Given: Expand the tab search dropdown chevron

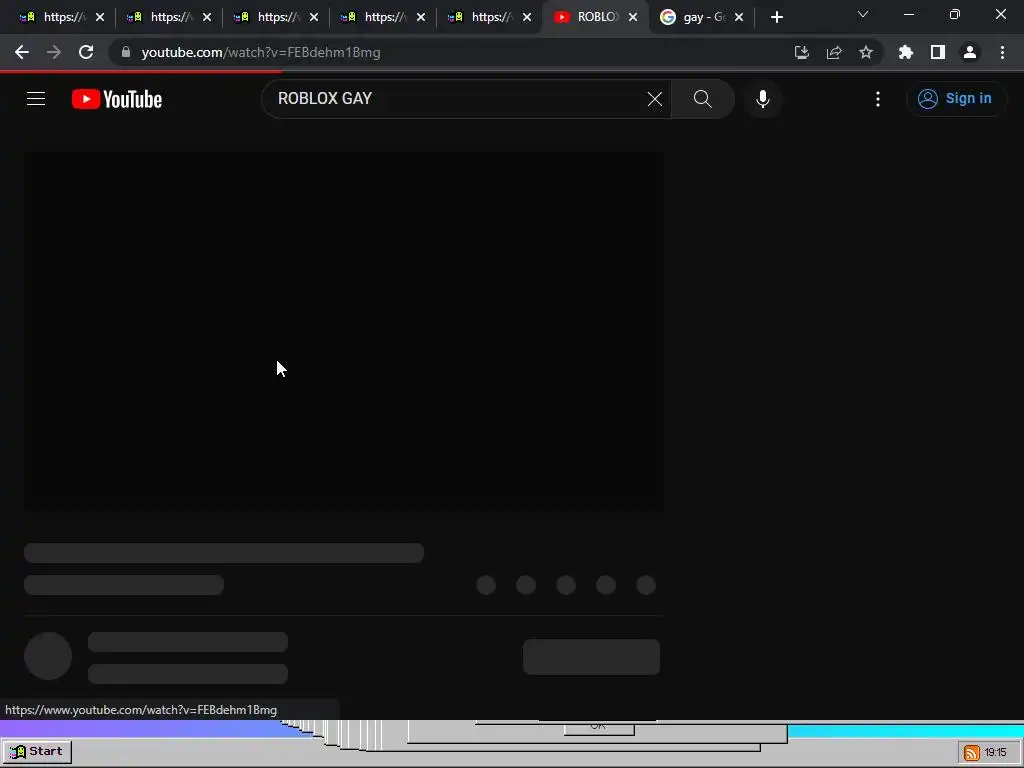Looking at the screenshot, I should (x=863, y=14).
